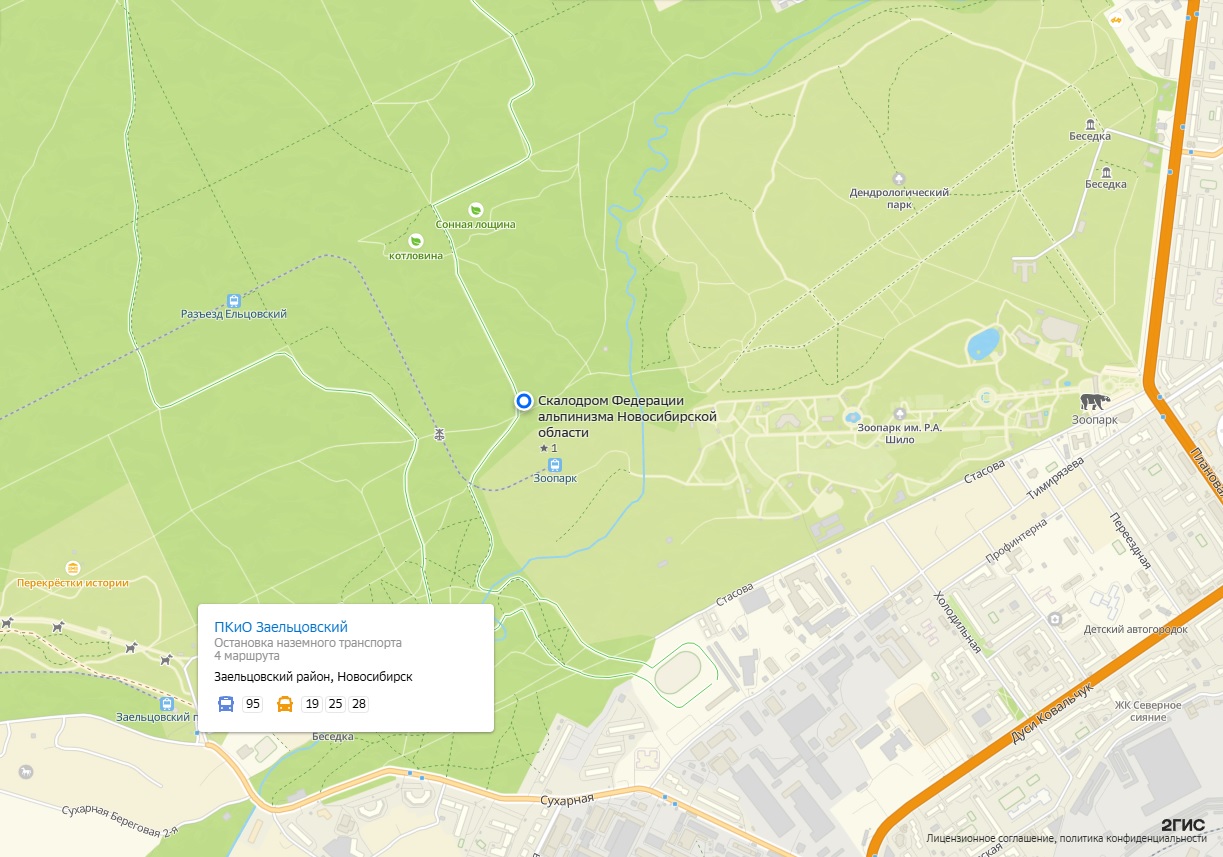
Task: Click the Разъезд Ельцовский train stop icon
Action: (234, 300)
